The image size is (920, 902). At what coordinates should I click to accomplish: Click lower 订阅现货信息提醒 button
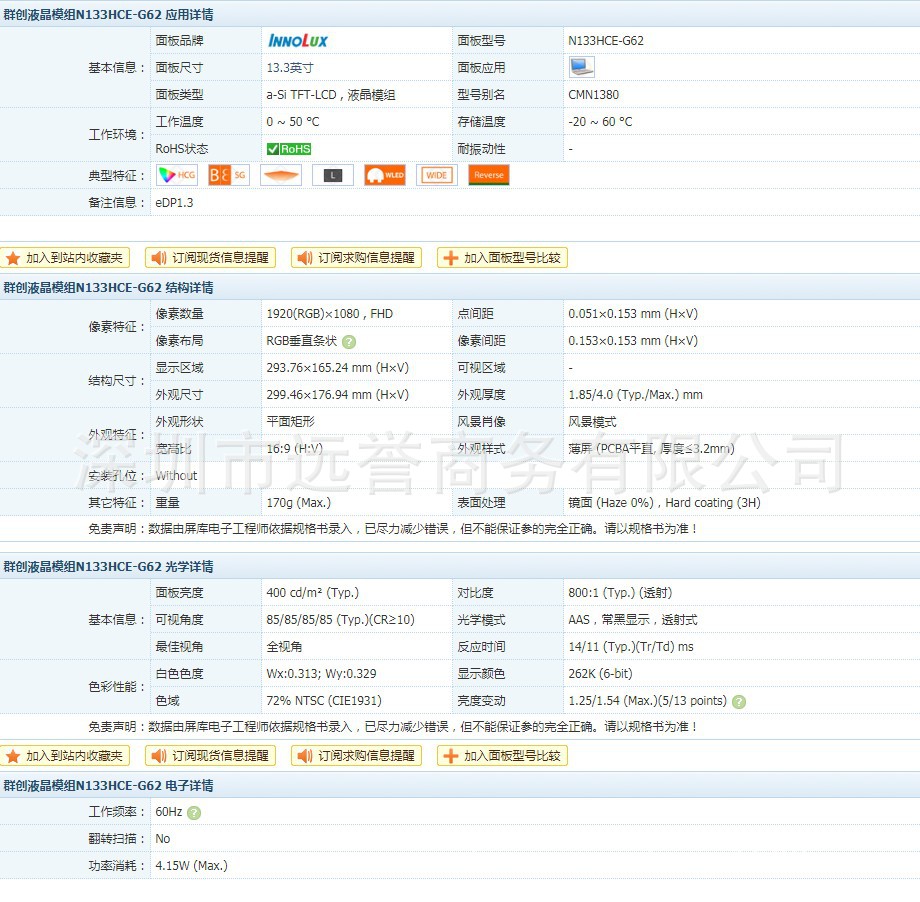click(210, 755)
